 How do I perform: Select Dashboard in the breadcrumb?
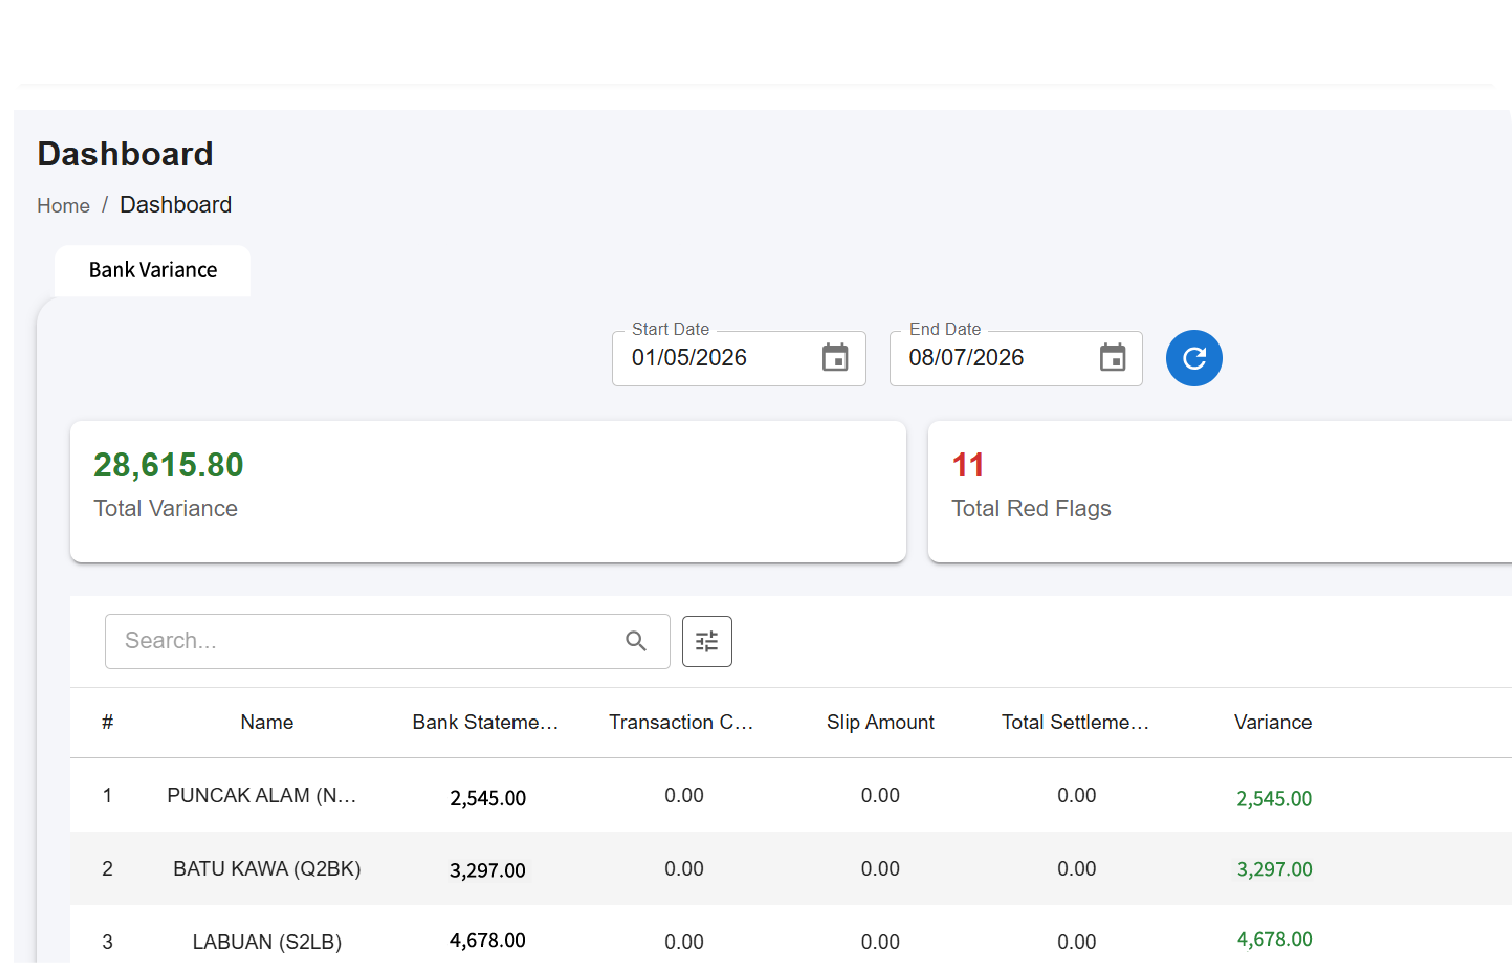(176, 205)
